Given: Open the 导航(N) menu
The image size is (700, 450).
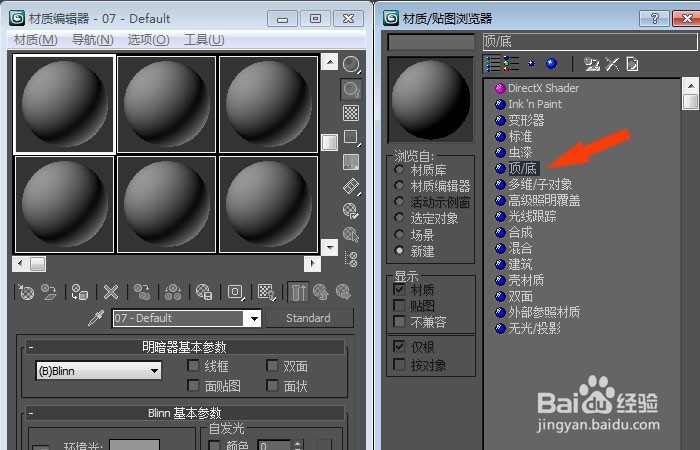Looking at the screenshot, I should [x=92, y=40].
